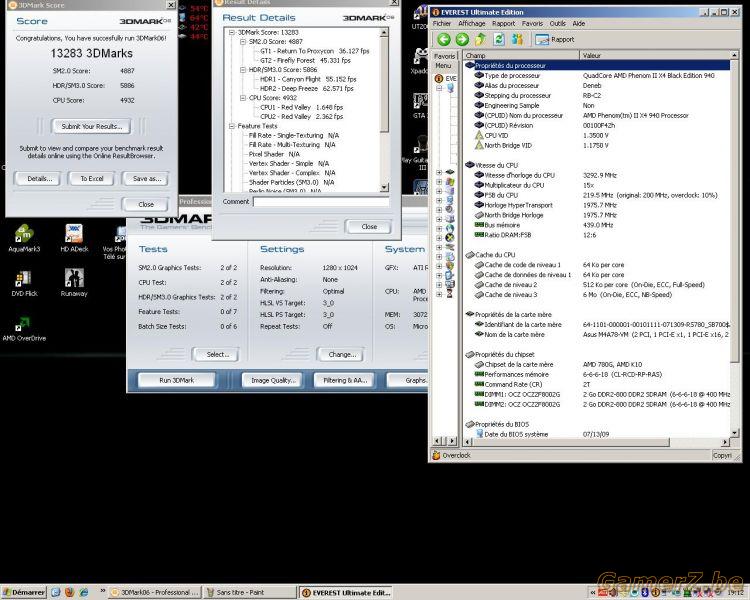
Task: Select the computer monitor icon in the EVEREST tree
Action: coord(450,89)
